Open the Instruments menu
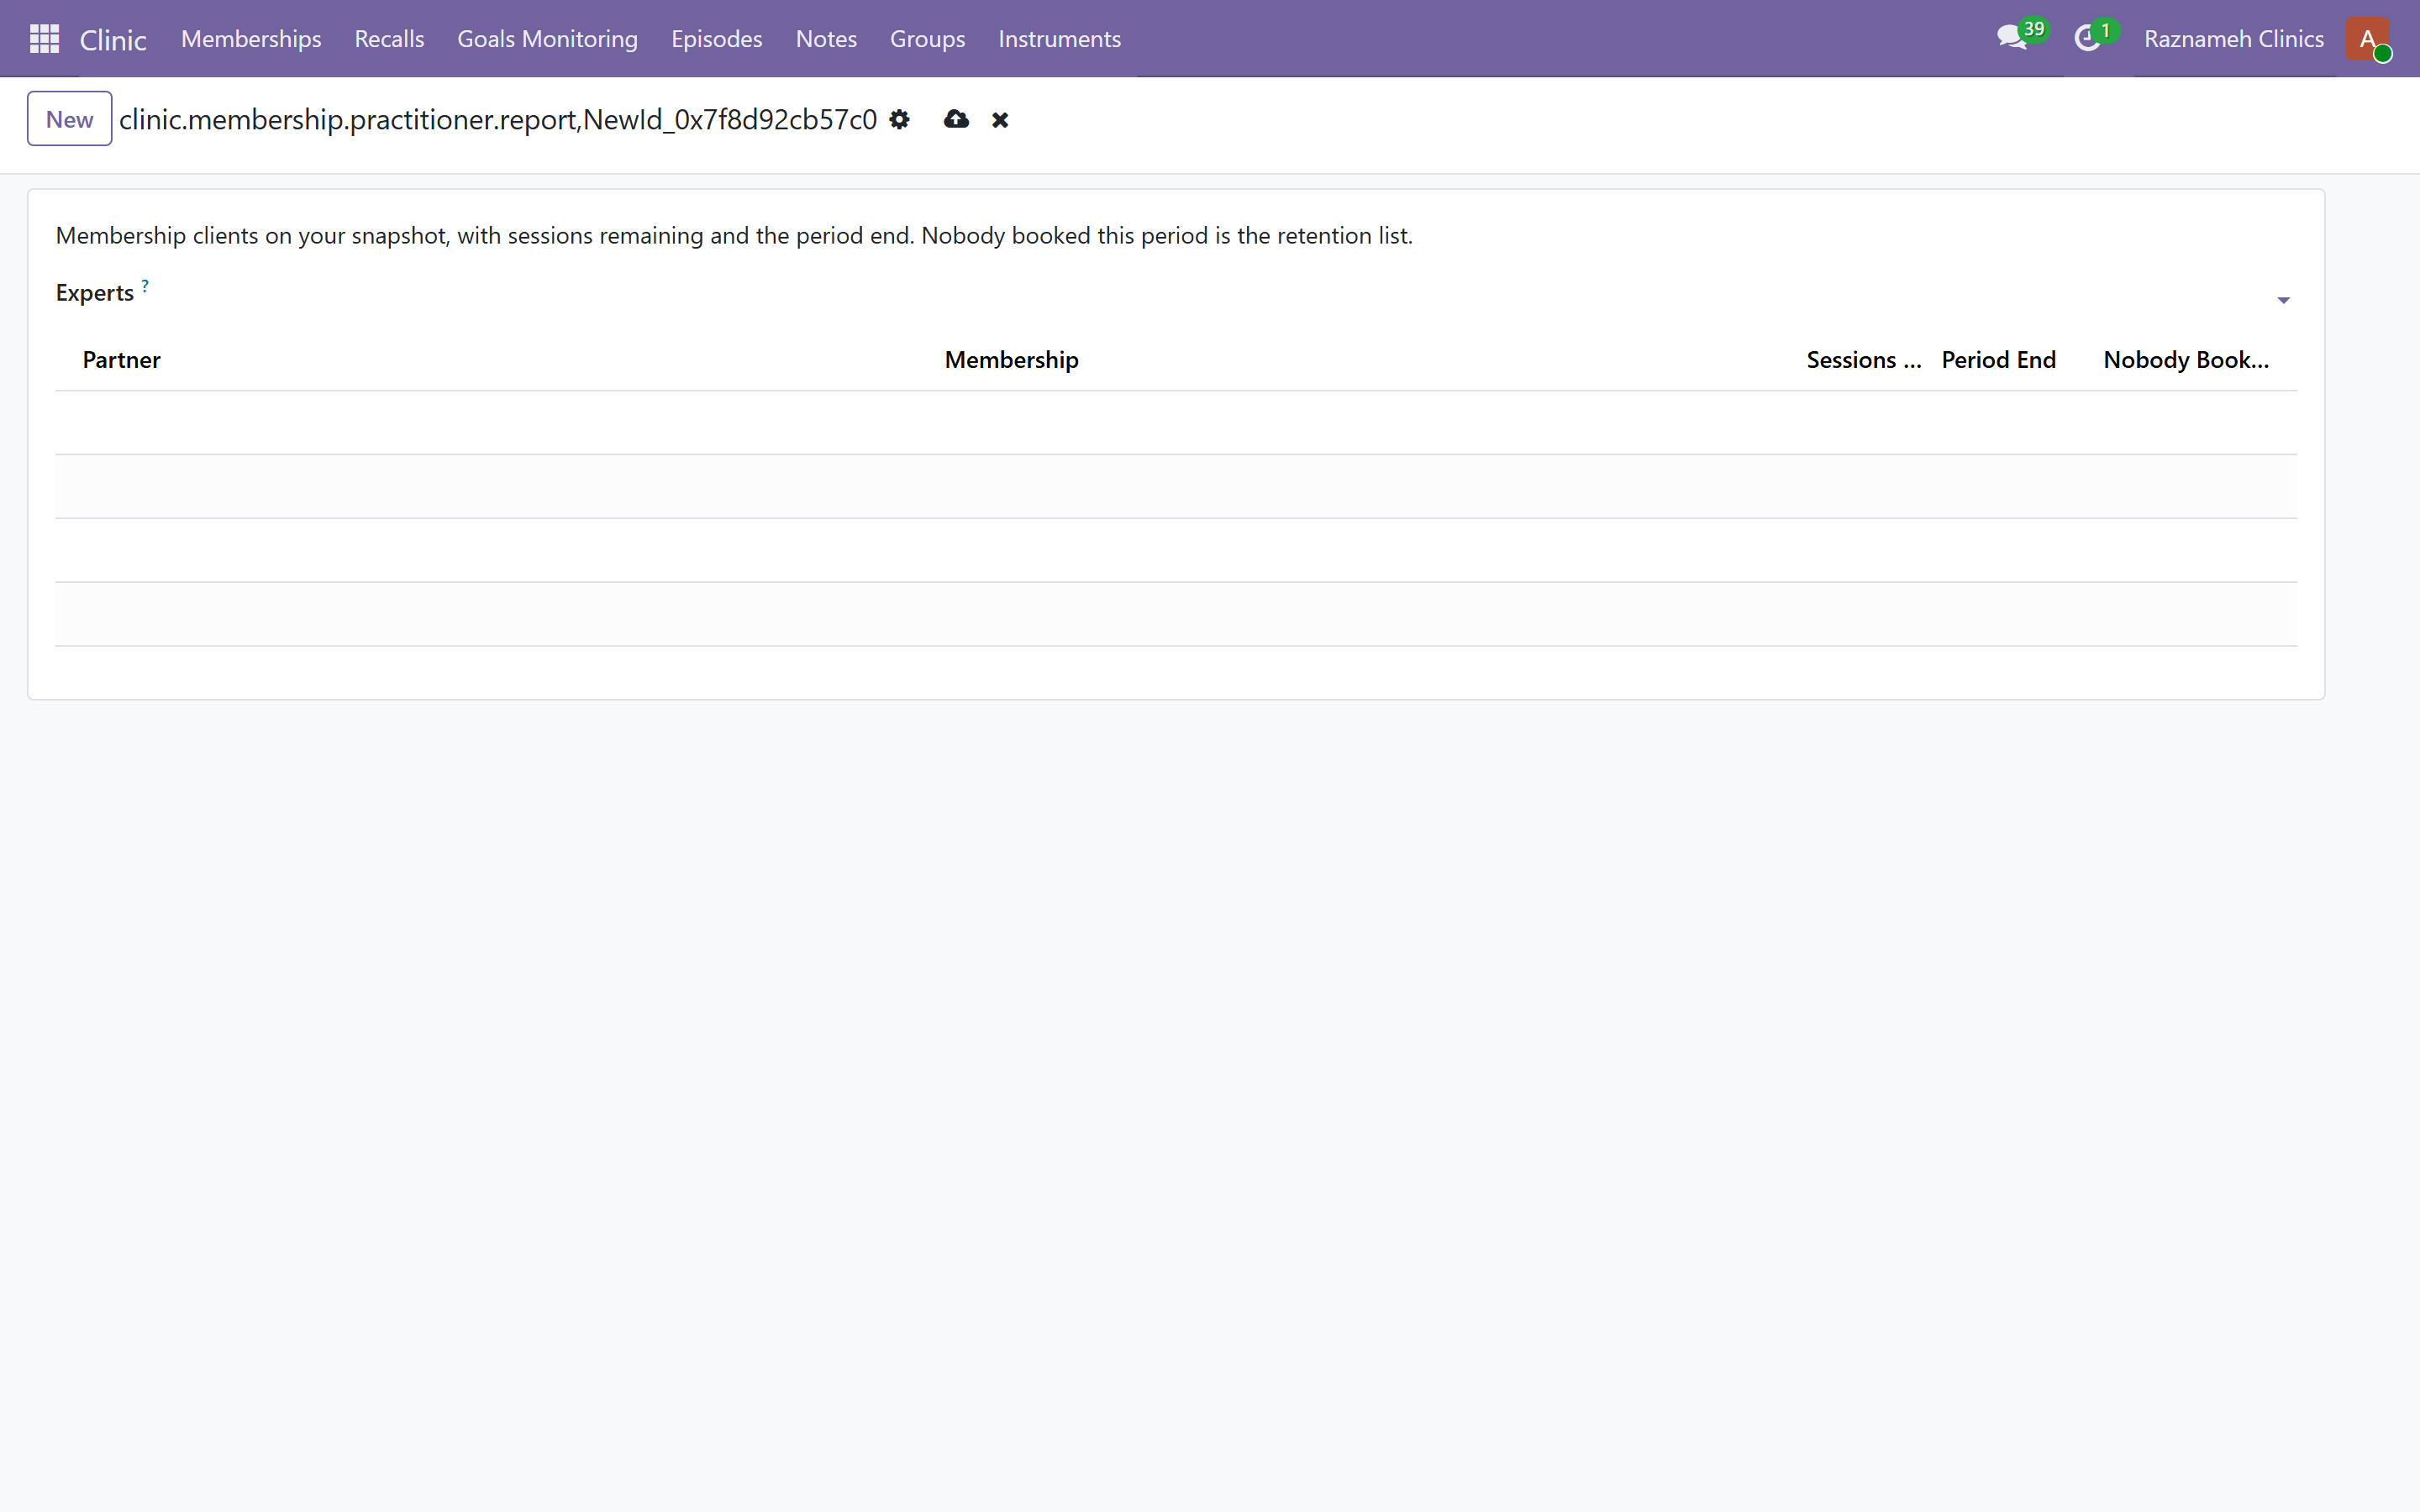The height and width of the screenshot is (1512, 2420). [x=1059, y=39]
